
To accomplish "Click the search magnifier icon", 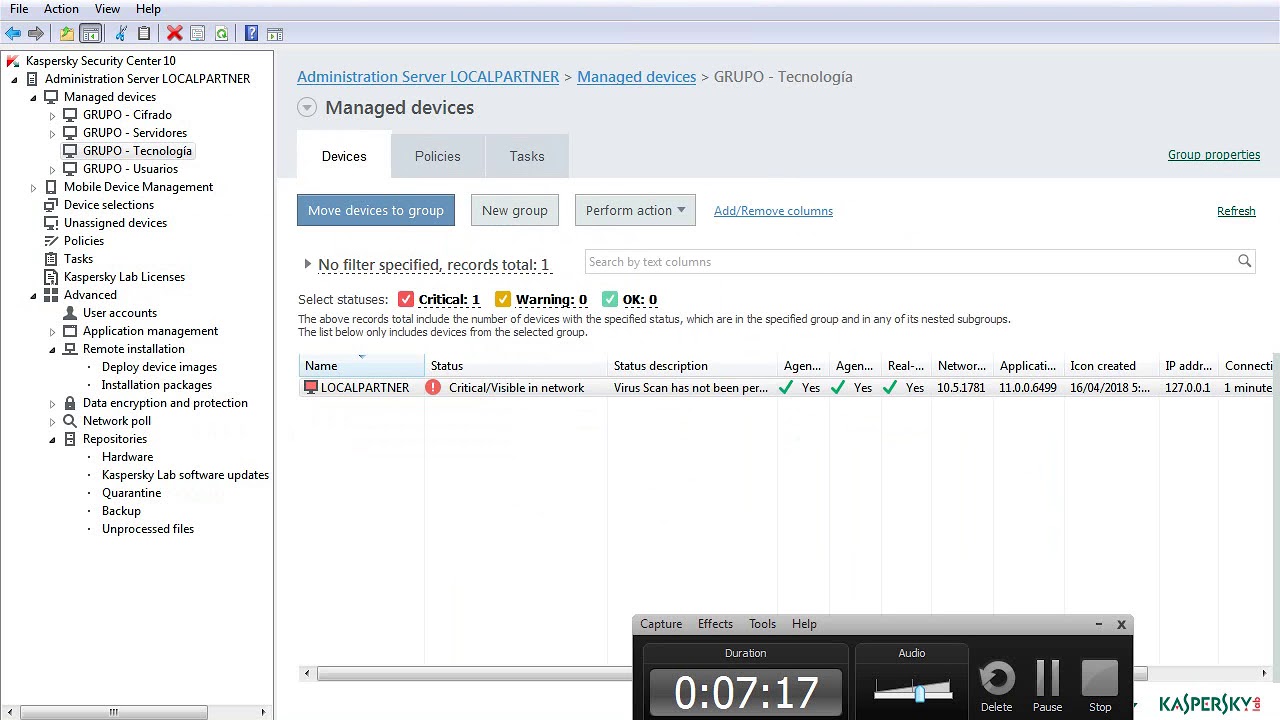I will 1244,262.
